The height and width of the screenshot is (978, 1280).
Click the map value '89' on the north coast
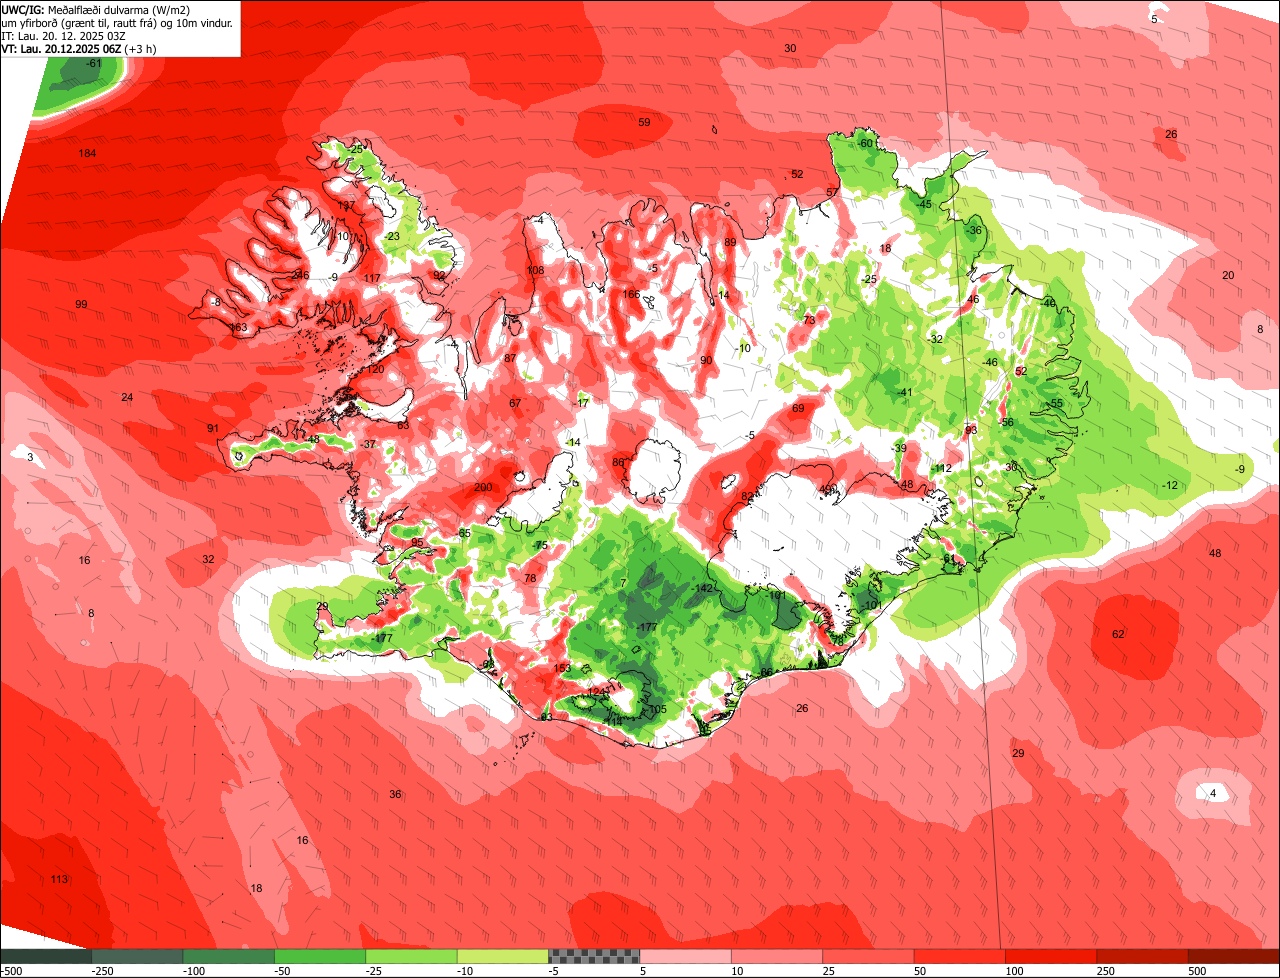(730, 242)
